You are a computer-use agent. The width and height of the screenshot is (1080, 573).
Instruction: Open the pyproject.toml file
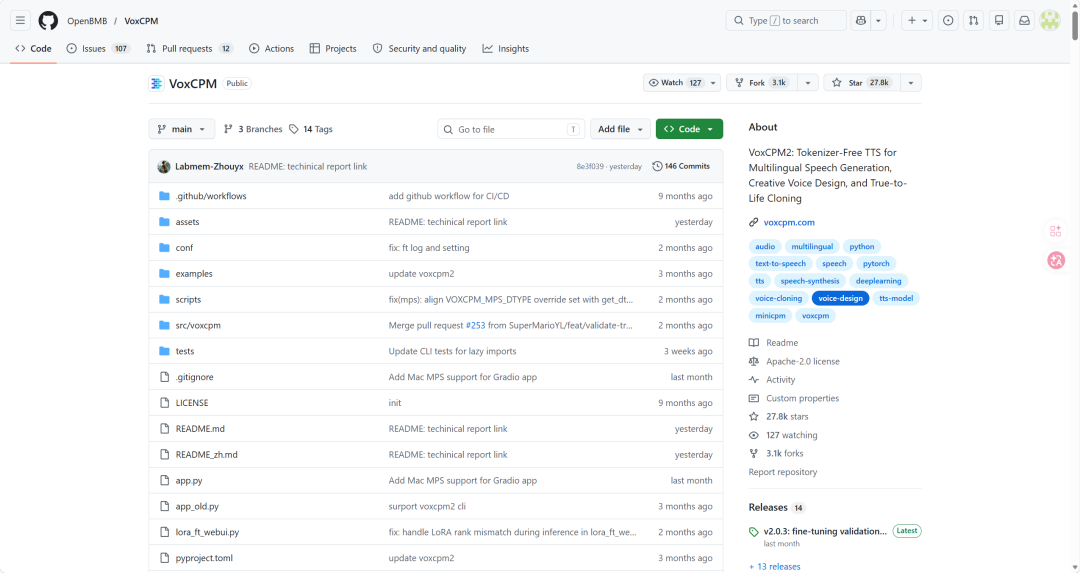tap(204, 558)
